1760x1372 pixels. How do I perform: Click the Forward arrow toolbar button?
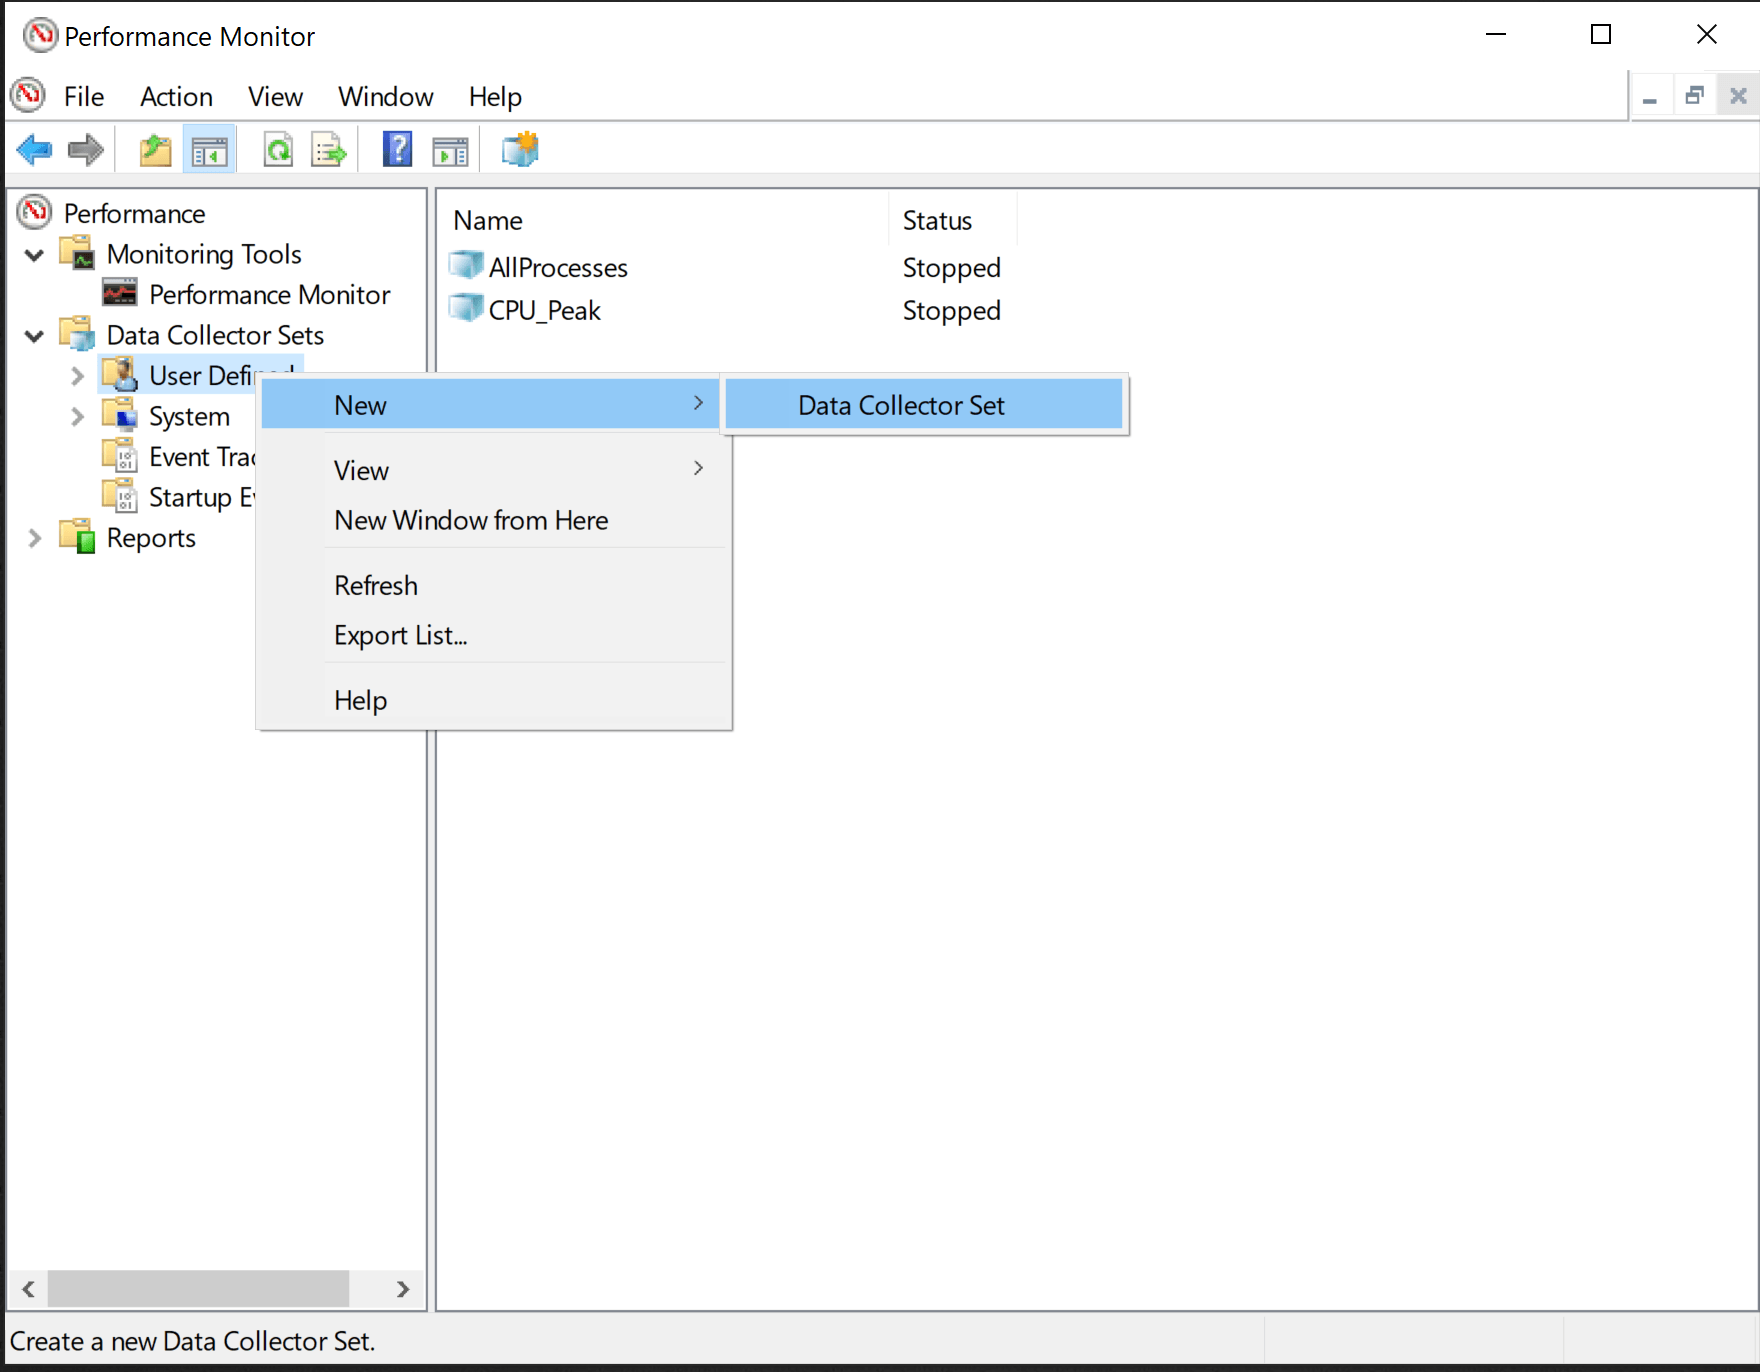86,151
